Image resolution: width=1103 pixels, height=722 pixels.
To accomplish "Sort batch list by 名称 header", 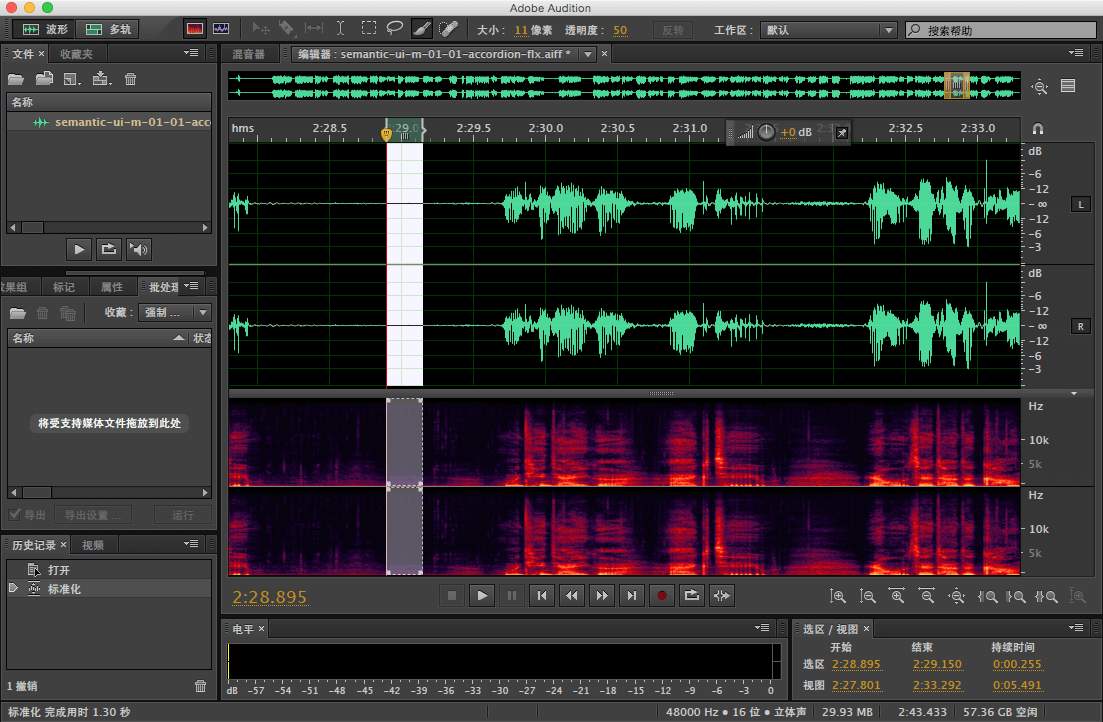I will pyautogui.click(x=98, y=338).
